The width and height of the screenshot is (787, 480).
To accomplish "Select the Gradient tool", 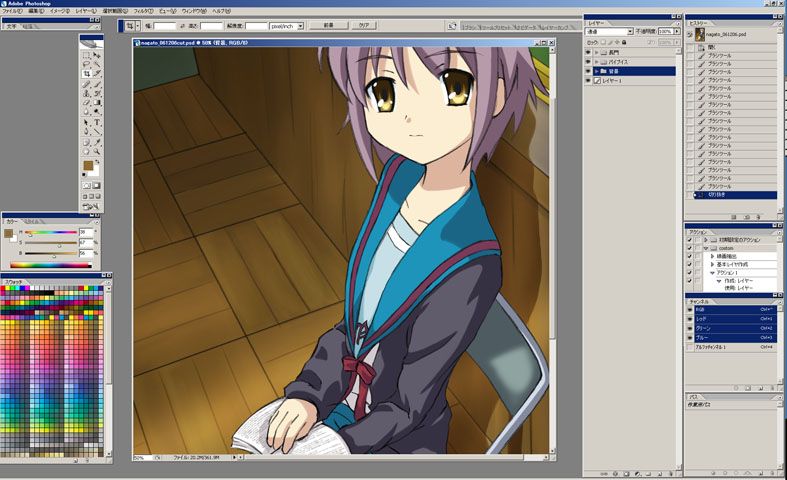I will click(x=97, y=102).
